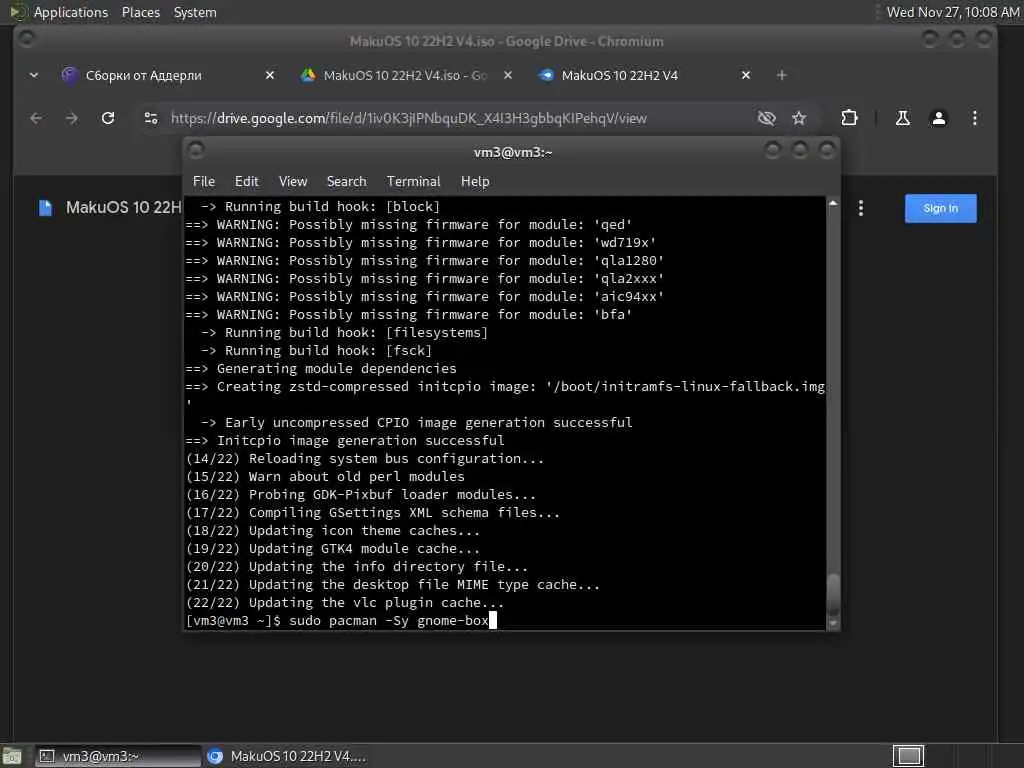This screenshot has width=1024, height=768.
Task: Close the third MakuOS 10 22H2 V4 tab
Action: 746,76
